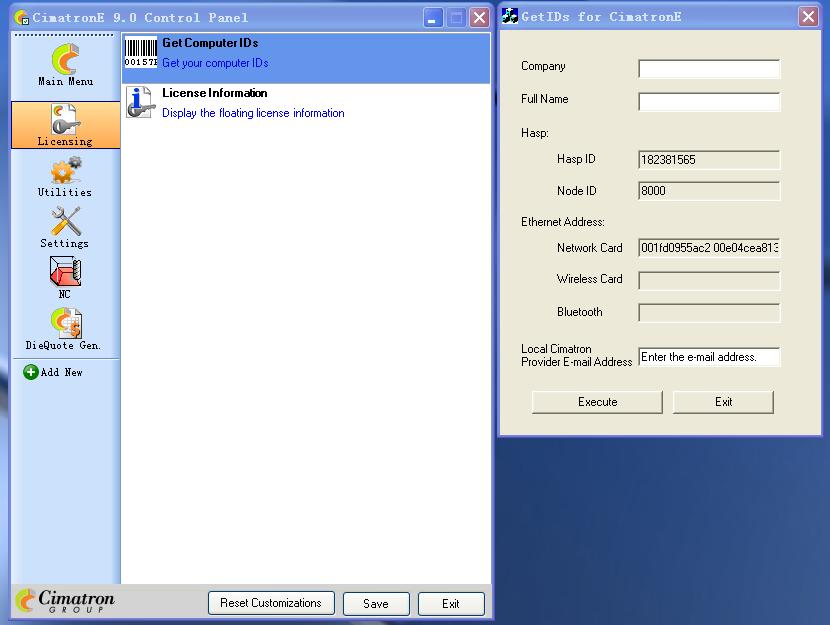Viewport: 830px width, 625px height.
Task: Click the Node ID field
Action: click(709, 191)
